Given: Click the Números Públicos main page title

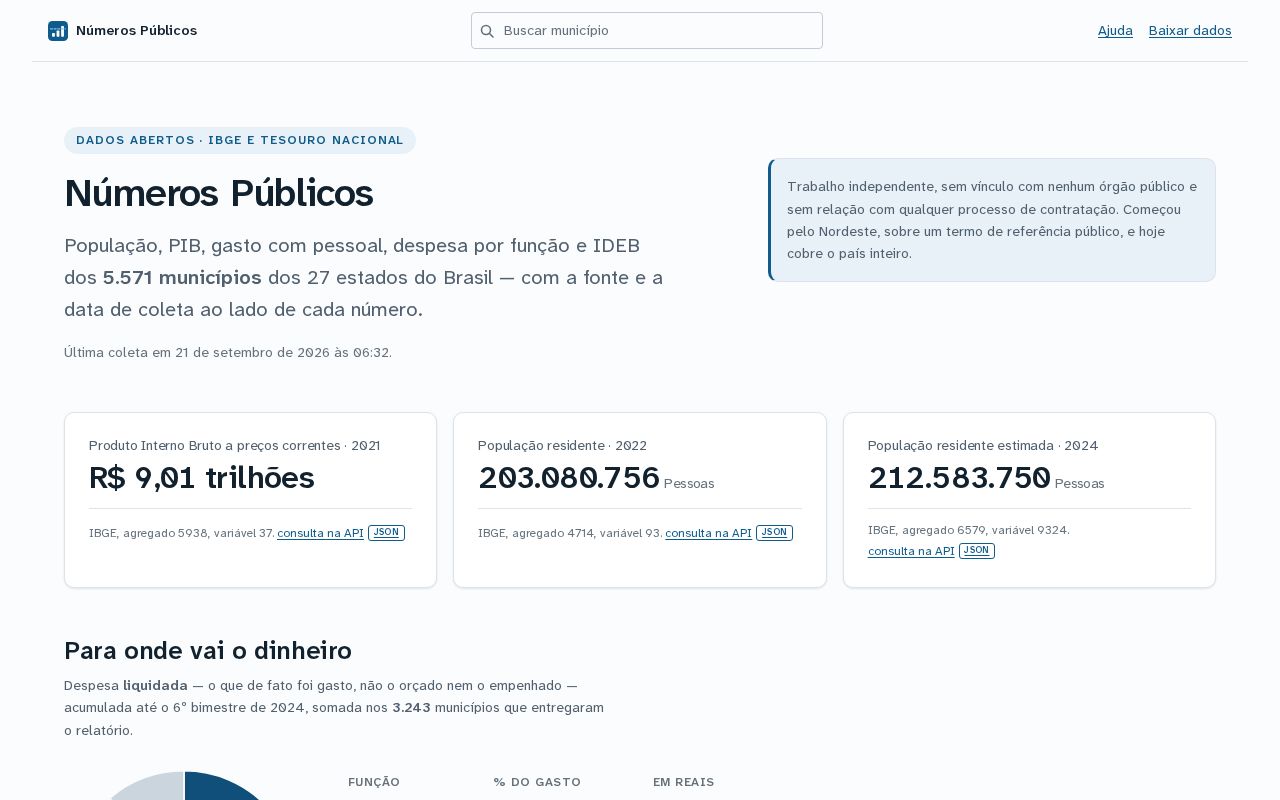Looking at the screenshot, I should (218, 193).
